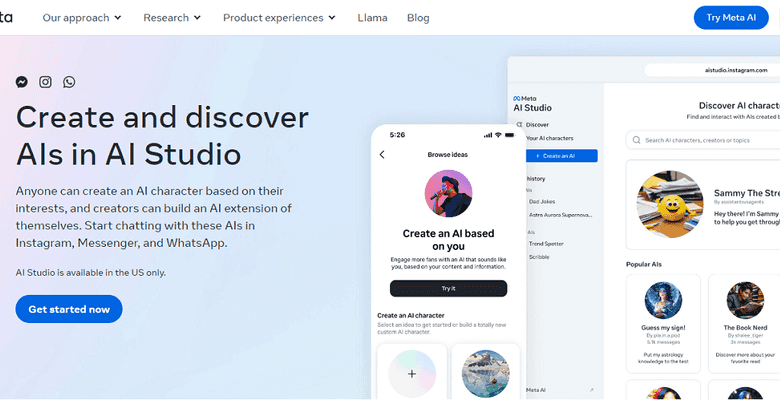Click the Instagram icon above the headline
780x400 pixels.
tap(45, 82)
